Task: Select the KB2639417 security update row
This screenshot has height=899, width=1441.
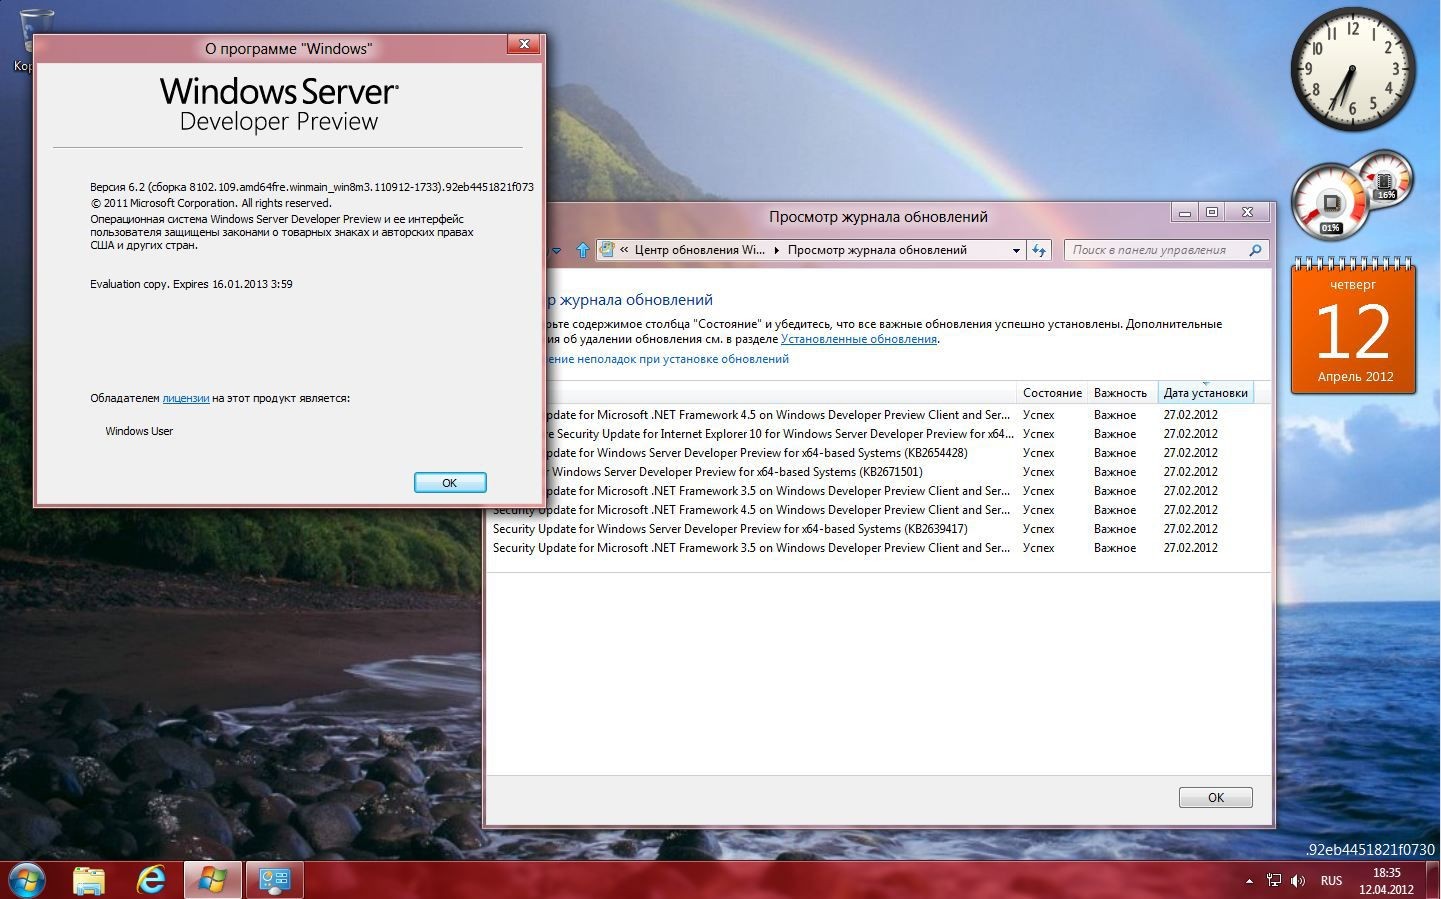Action: (878, 529)
